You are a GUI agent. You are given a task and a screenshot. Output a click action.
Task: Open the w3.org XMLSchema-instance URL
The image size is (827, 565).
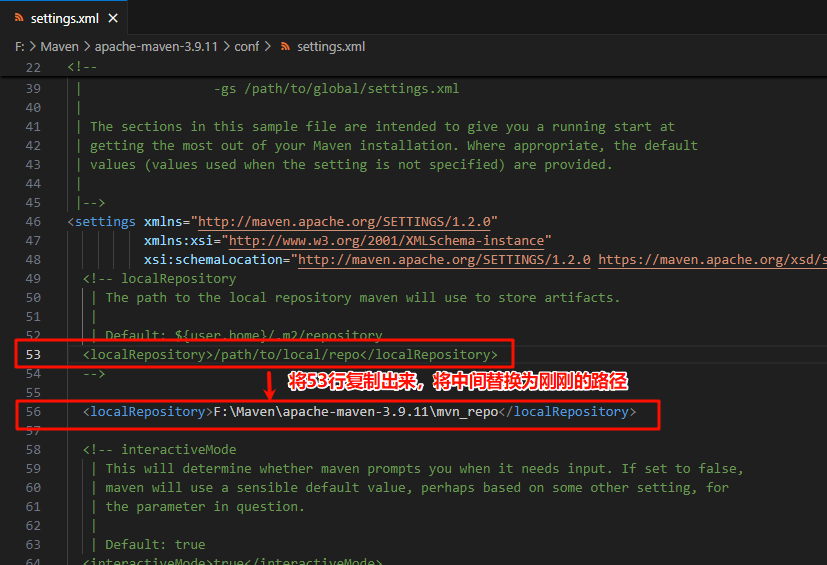[x=385, y=241]
